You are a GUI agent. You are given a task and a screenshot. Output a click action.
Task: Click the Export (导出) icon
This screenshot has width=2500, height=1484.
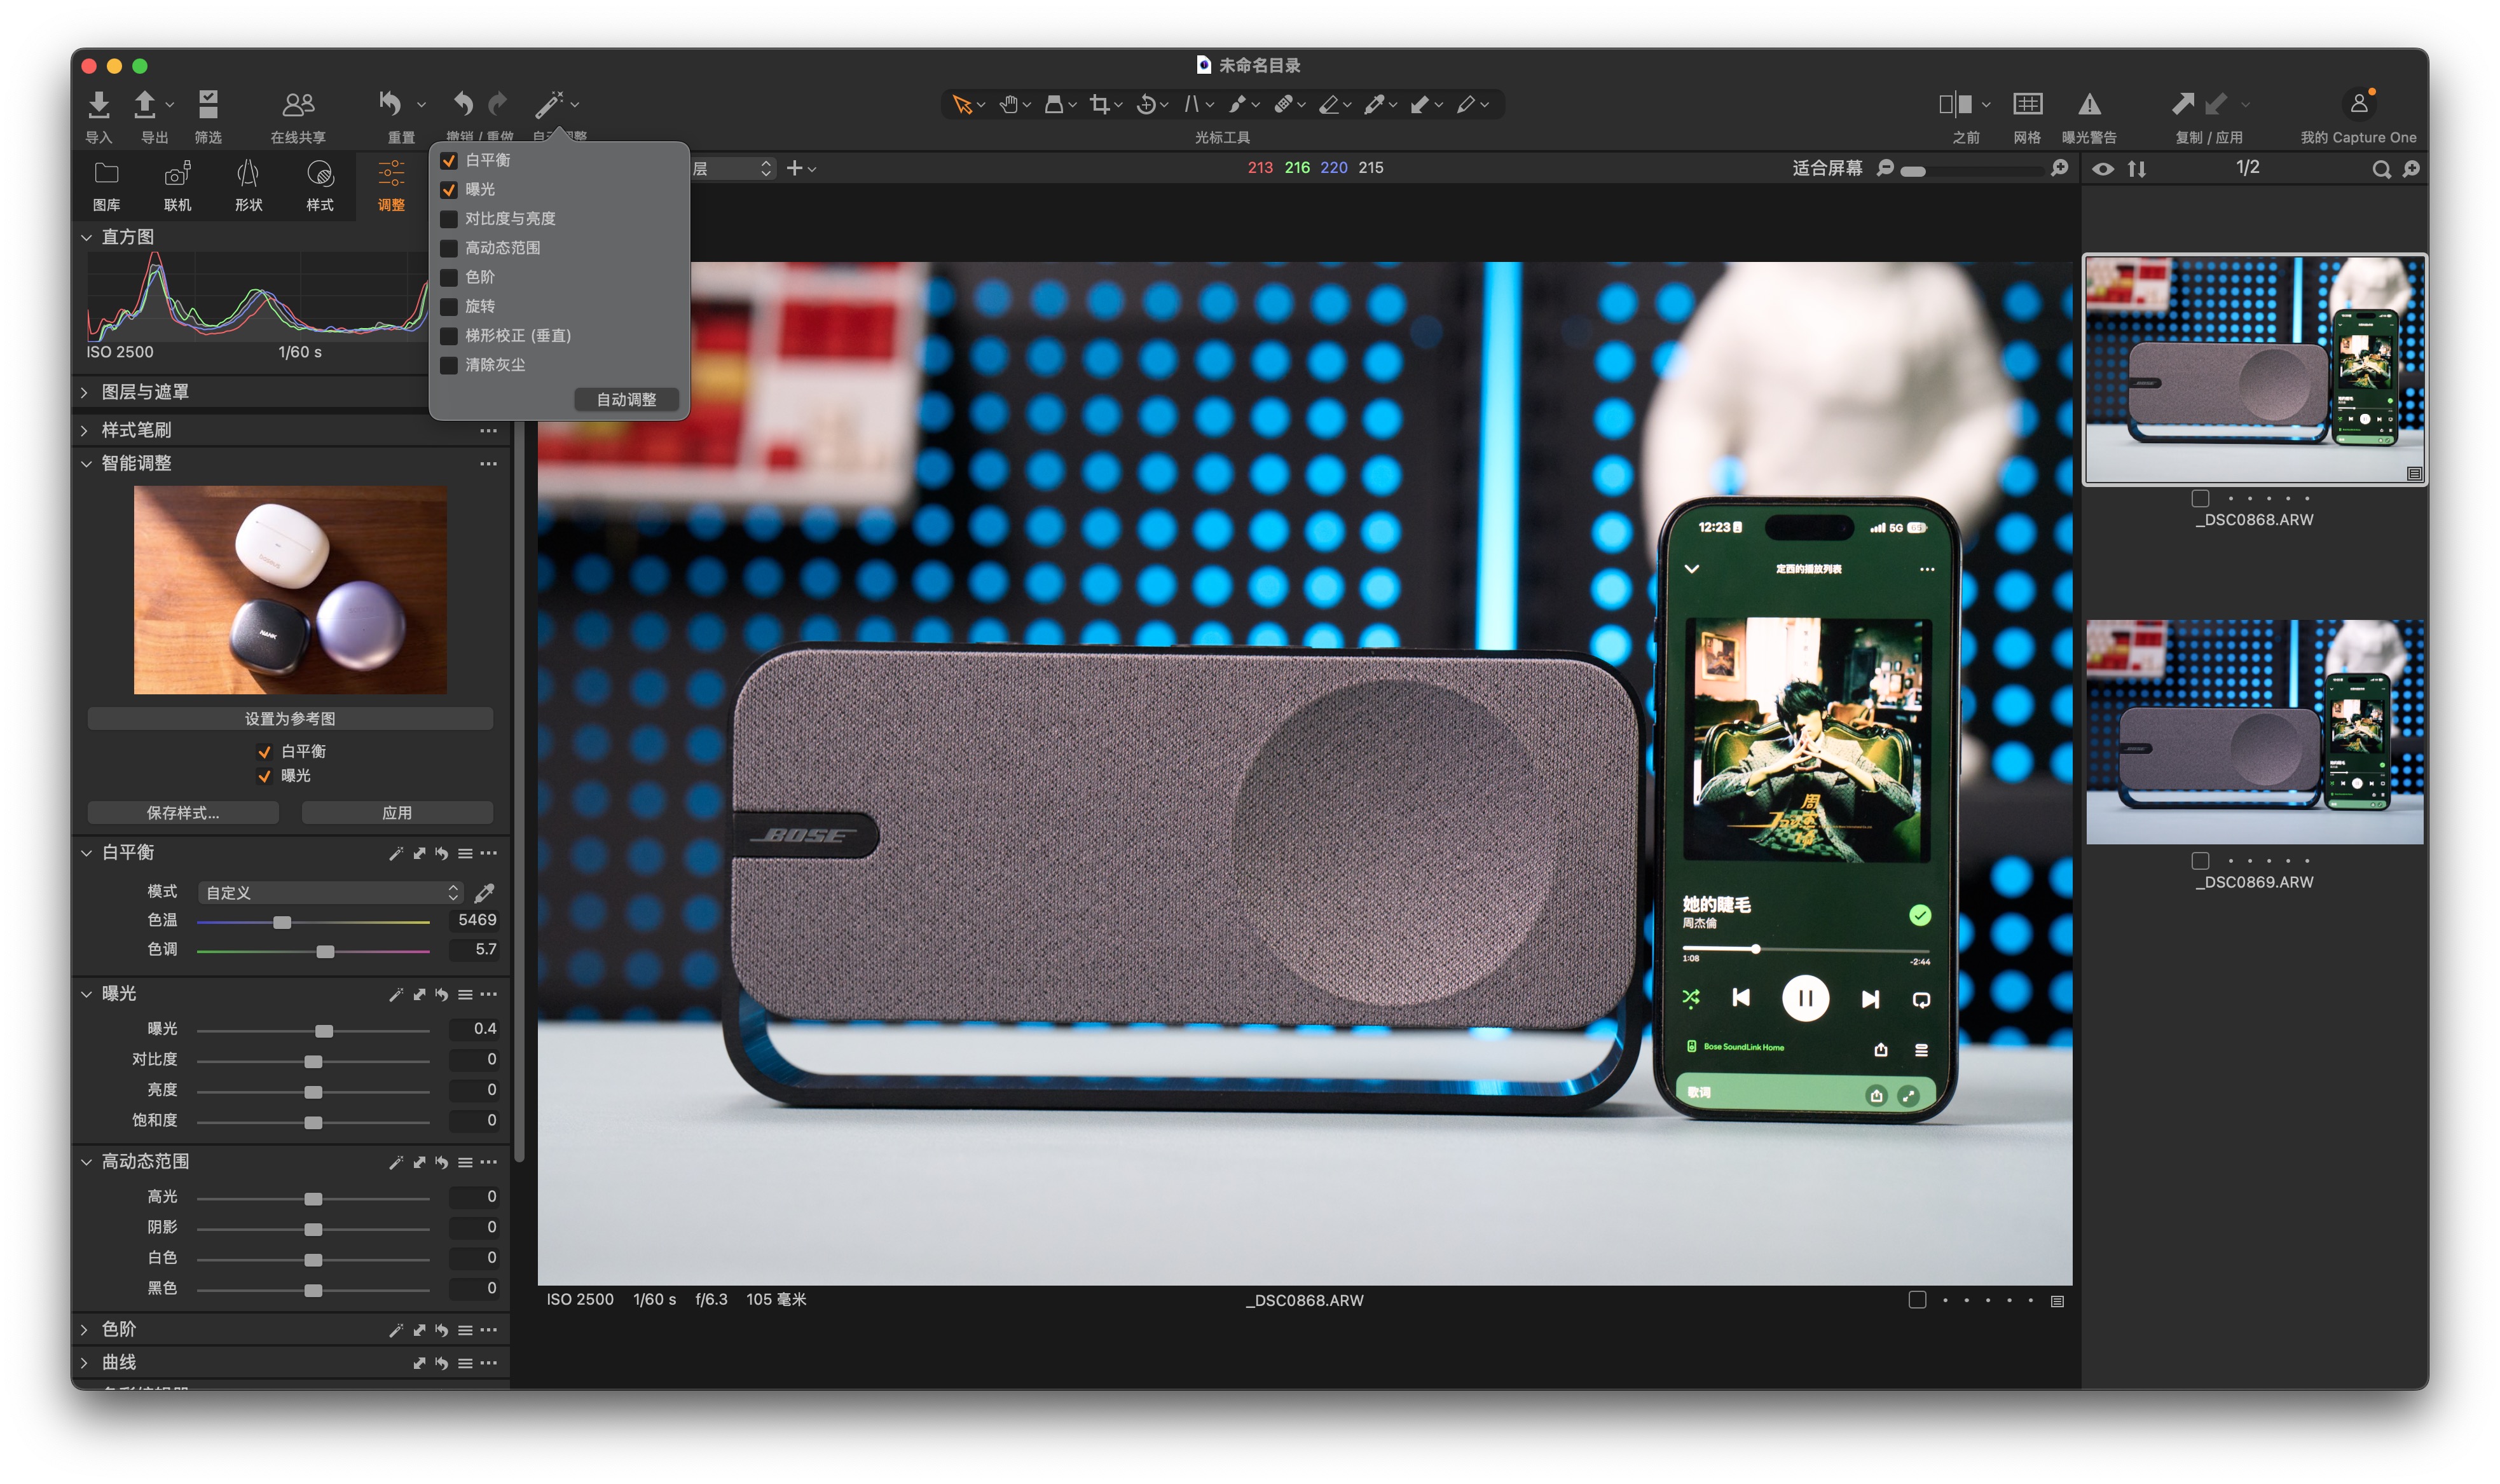tap(145, 105)
